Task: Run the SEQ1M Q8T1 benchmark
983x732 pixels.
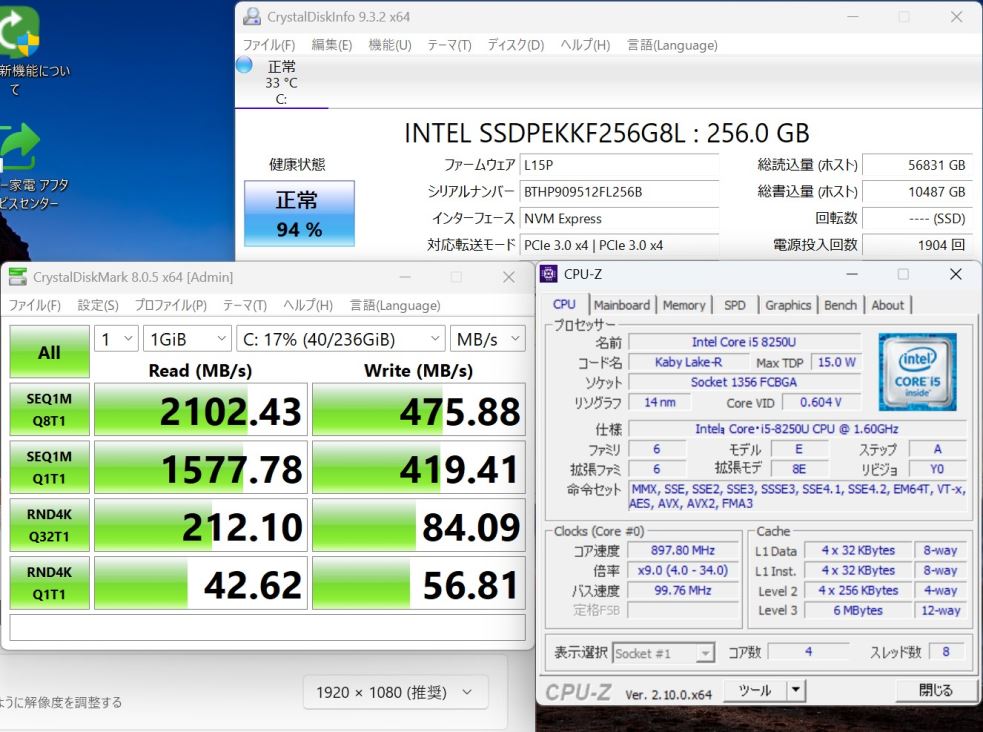Action: tap(50, 409)
